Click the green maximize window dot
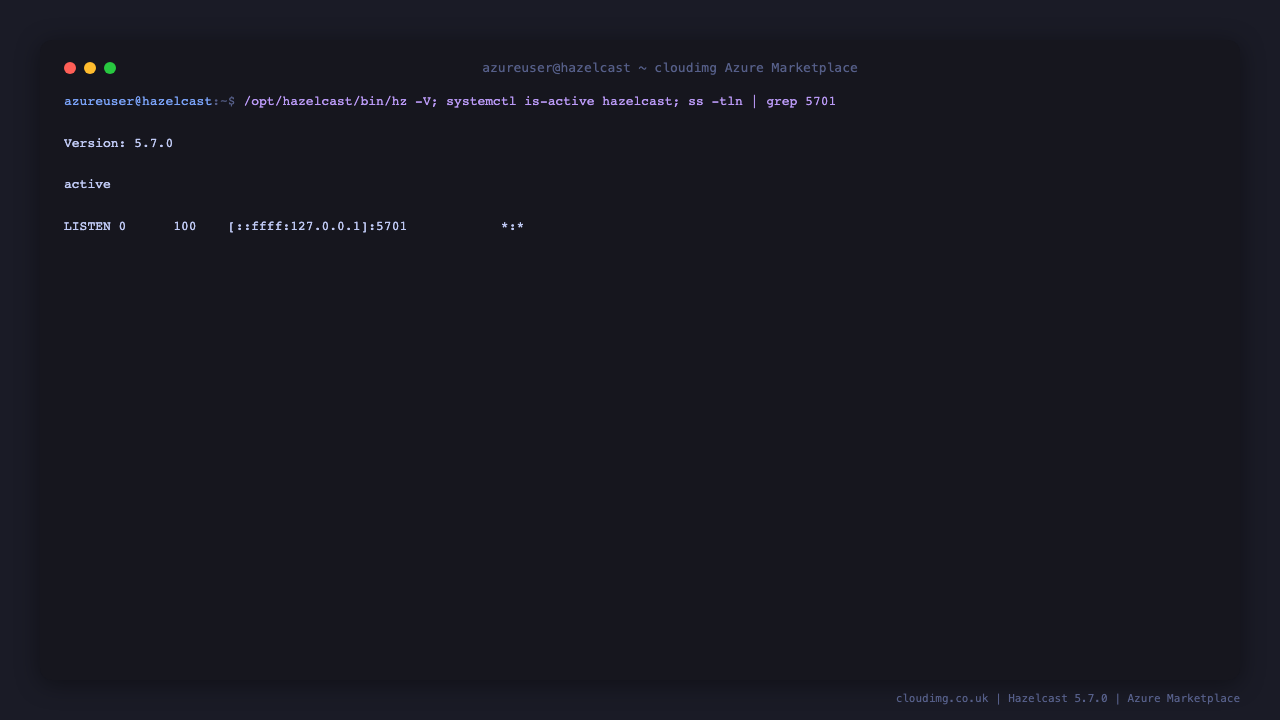The image size is (1280, 720). point(110,68)
